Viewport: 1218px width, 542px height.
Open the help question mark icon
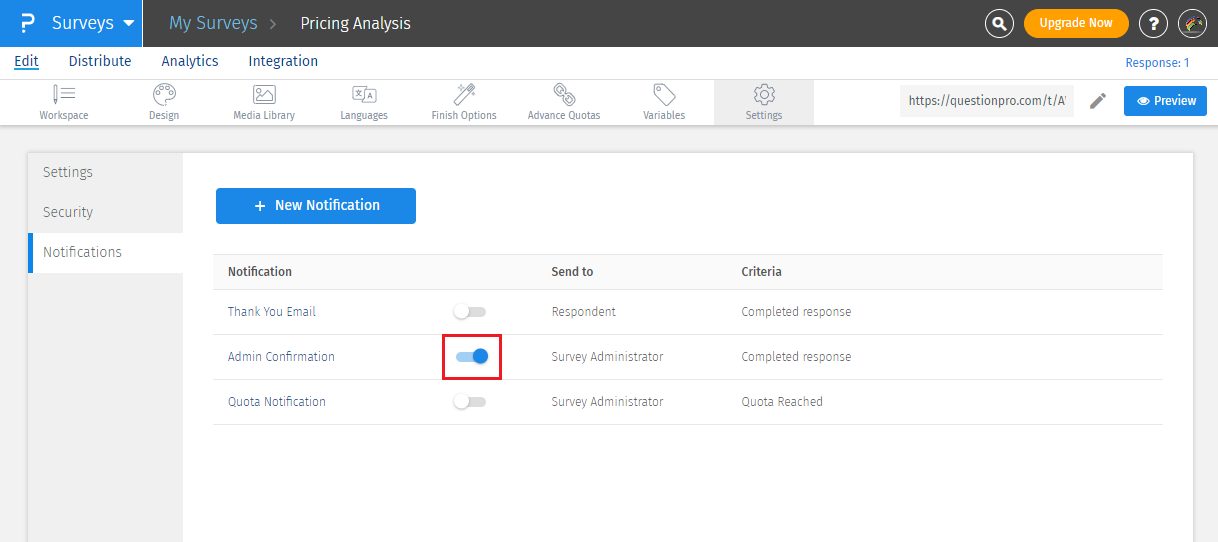(x=1153, y=23)
